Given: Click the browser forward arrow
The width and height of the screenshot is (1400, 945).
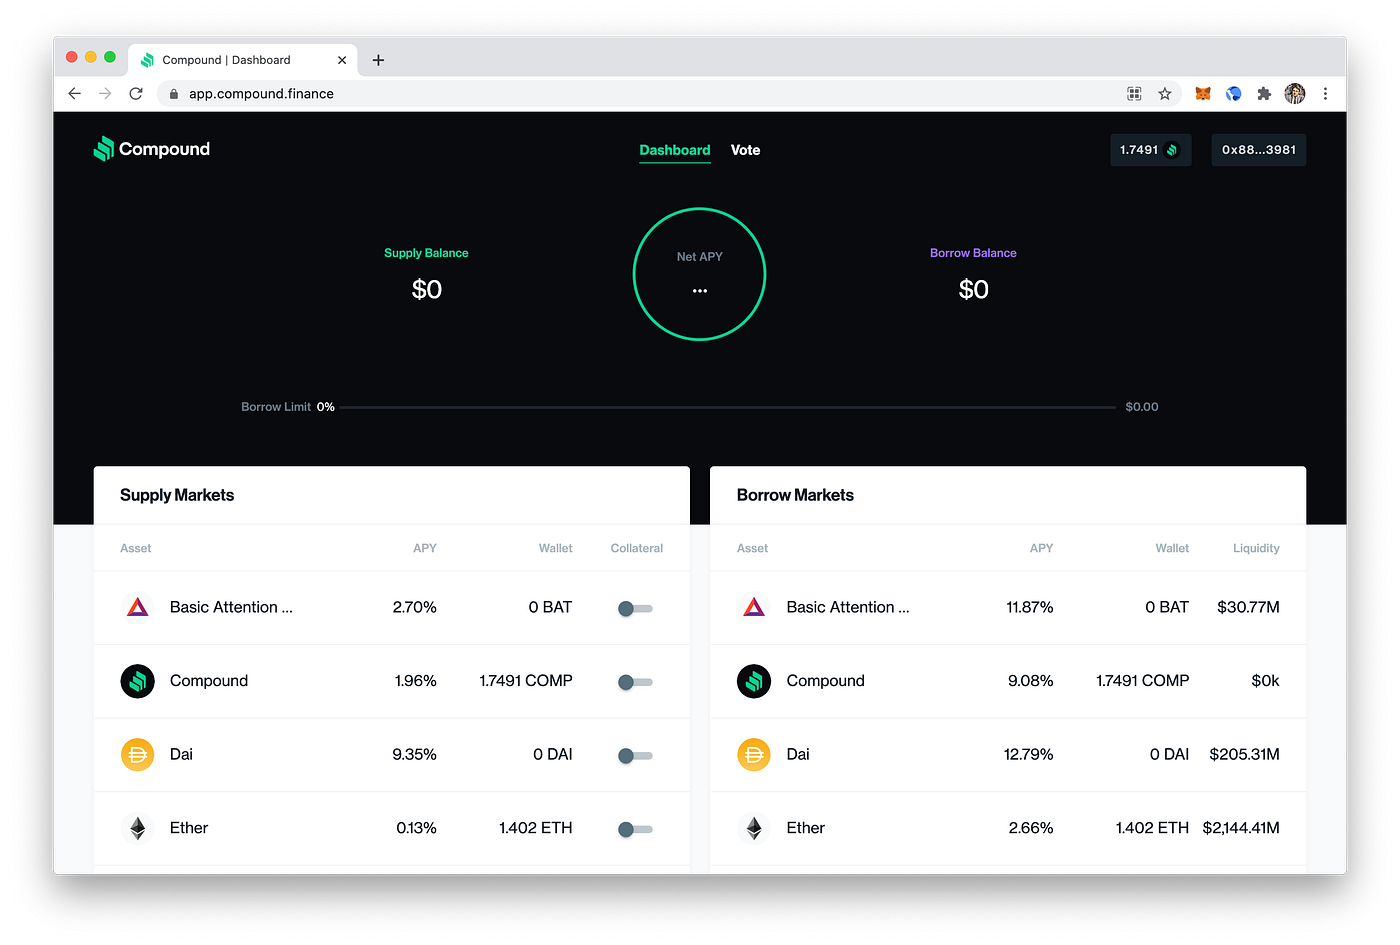Looking at the screenshot, I should pos(105,93).
